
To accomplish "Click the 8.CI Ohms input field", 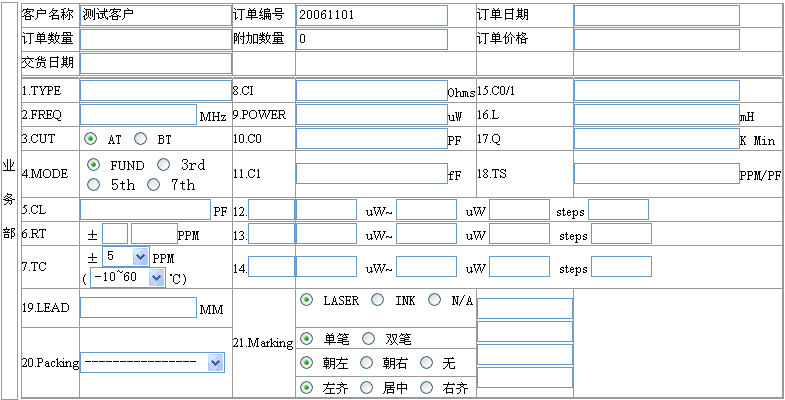I will tap(372, 91).
